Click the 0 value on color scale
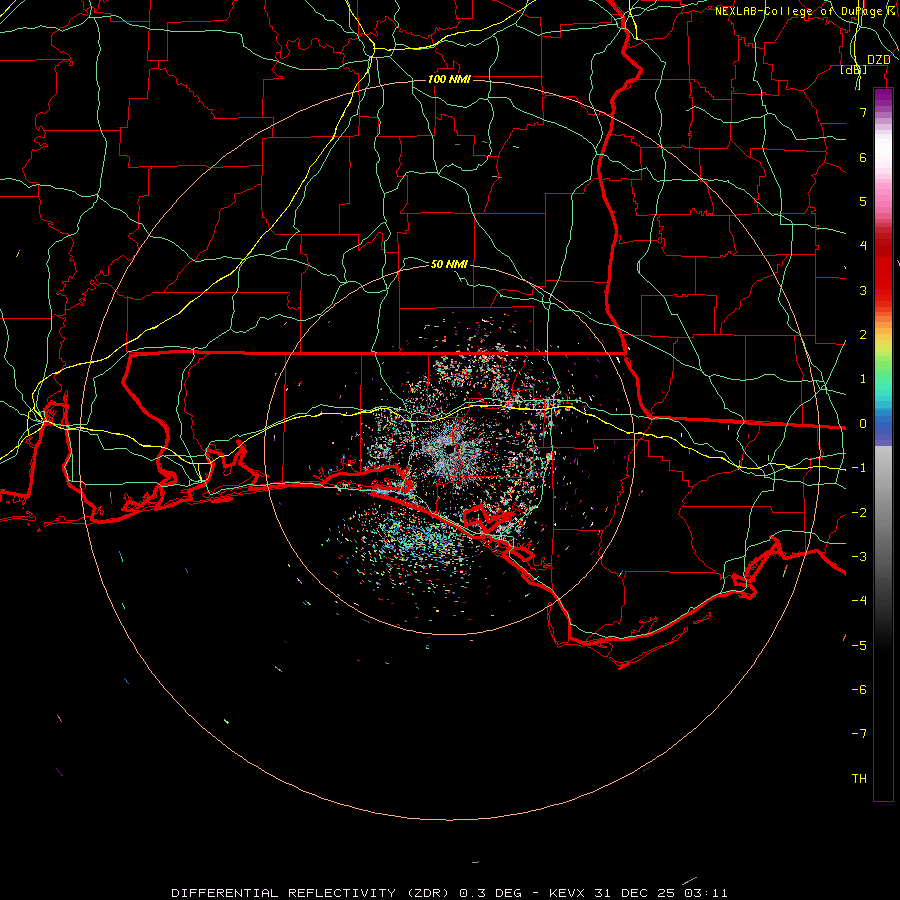 pos(863,424)
